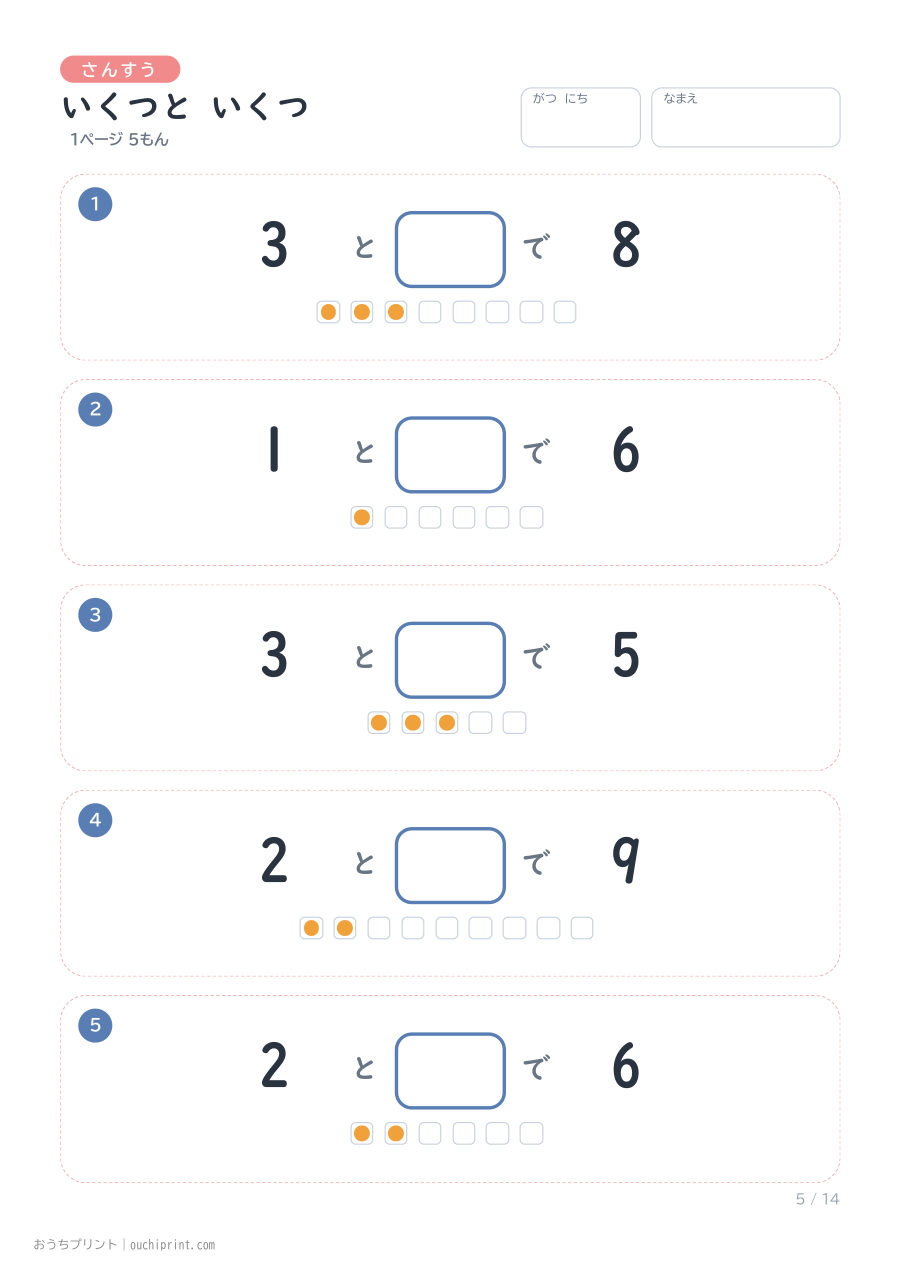
Task: Check the first empty square in problem 4
Action: [379, 928]
